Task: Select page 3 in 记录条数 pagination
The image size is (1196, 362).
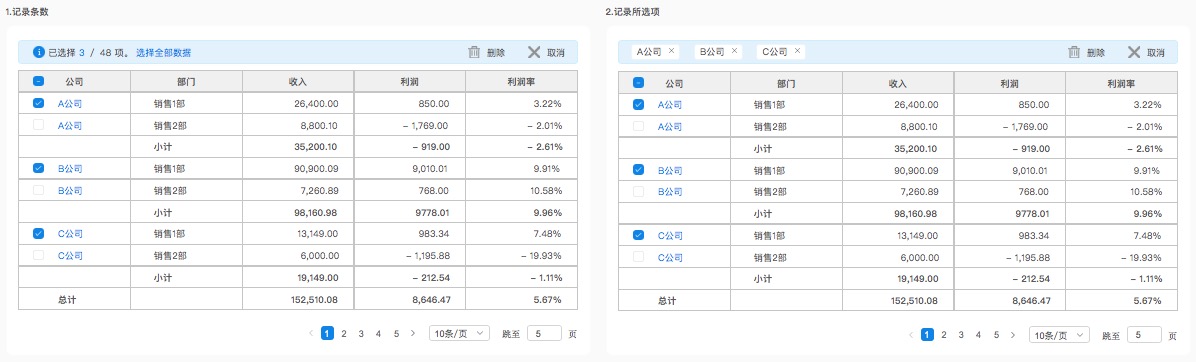Action: point(362,333)
